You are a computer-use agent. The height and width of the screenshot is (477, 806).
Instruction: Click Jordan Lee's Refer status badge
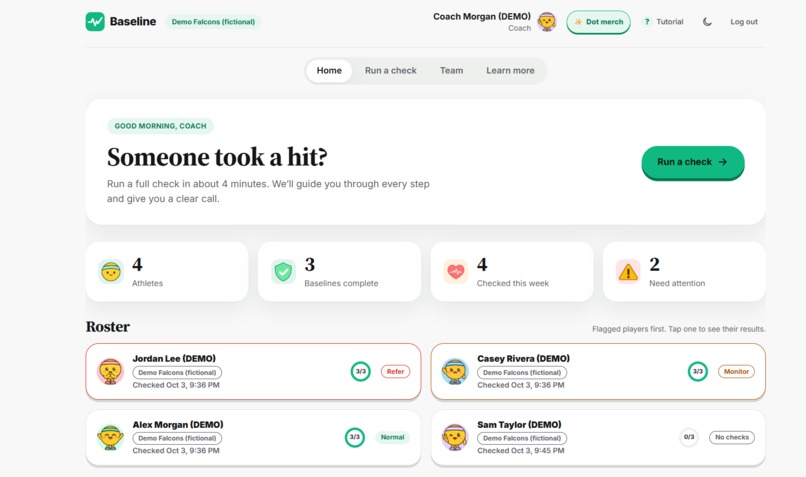(x=395, y=371)
